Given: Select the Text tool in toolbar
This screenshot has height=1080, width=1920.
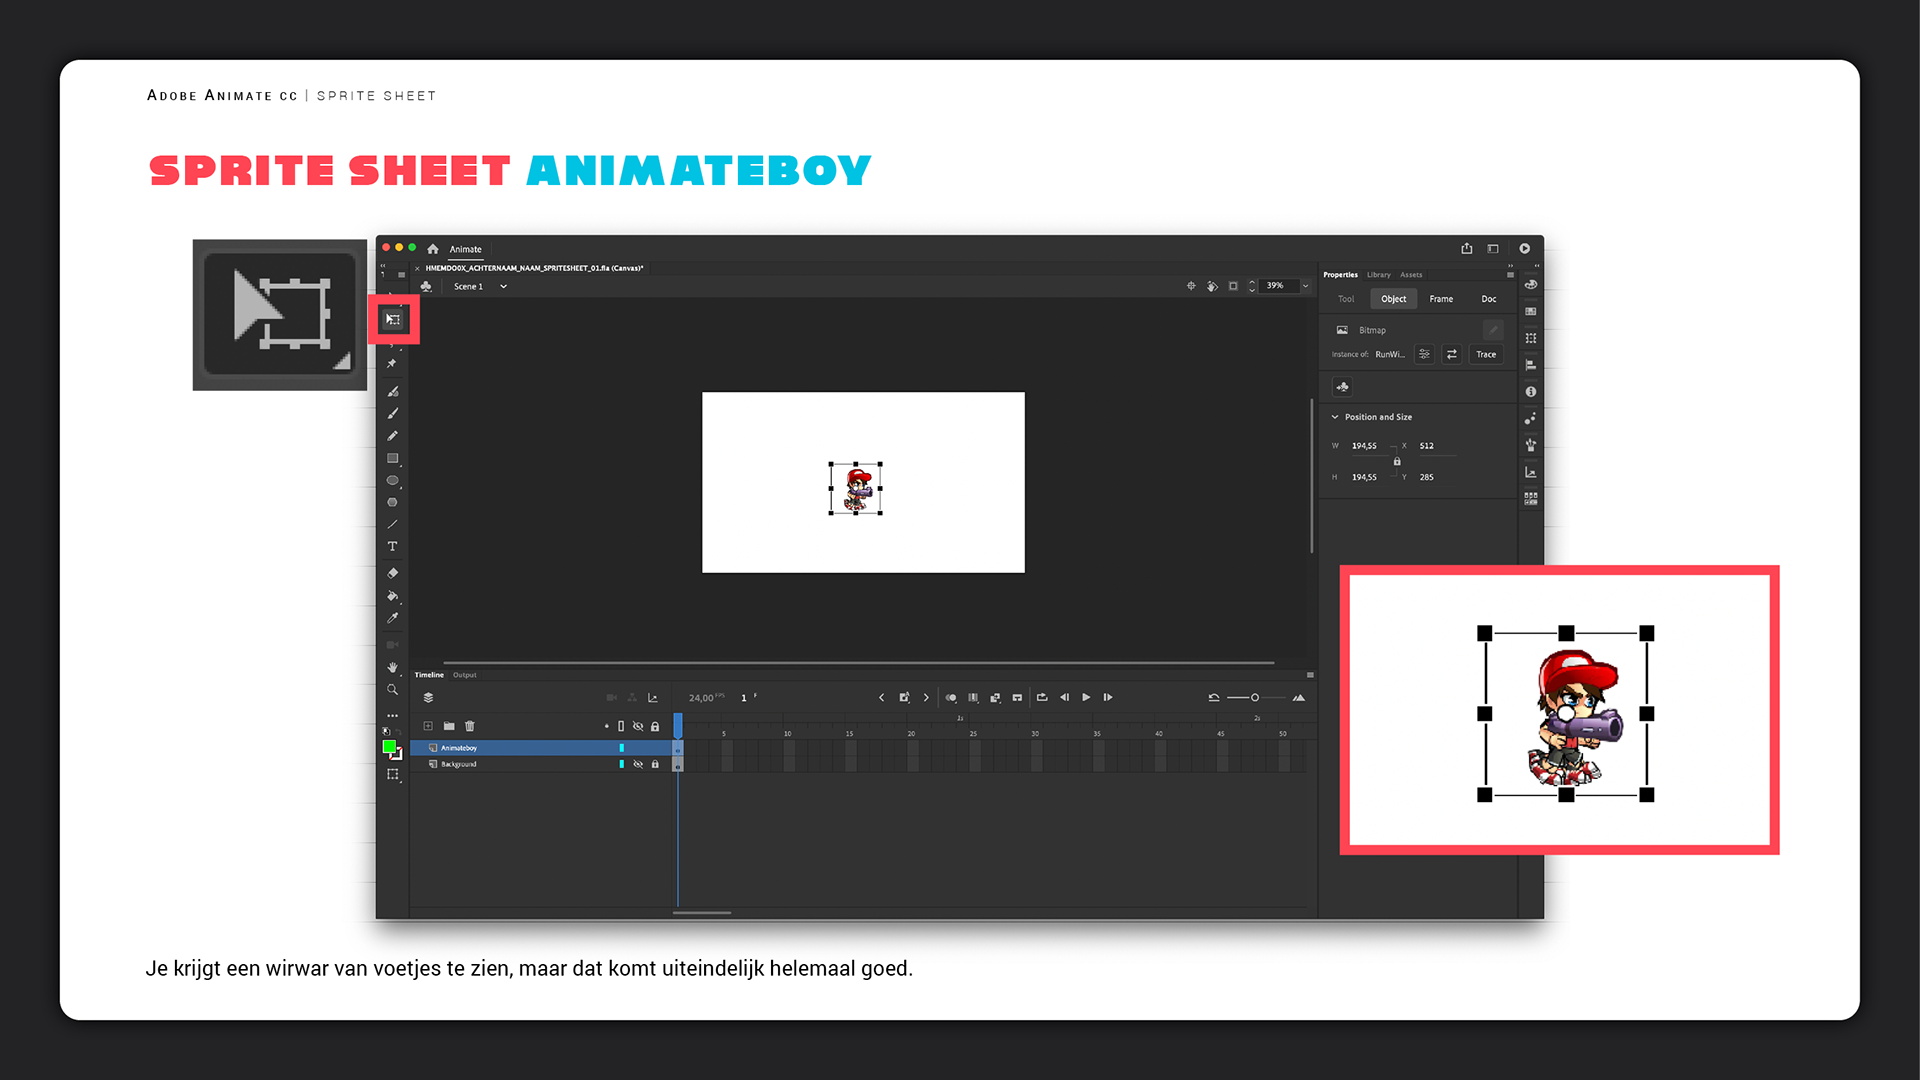Looking at the screenshot, I should click(x=393, y=547).
